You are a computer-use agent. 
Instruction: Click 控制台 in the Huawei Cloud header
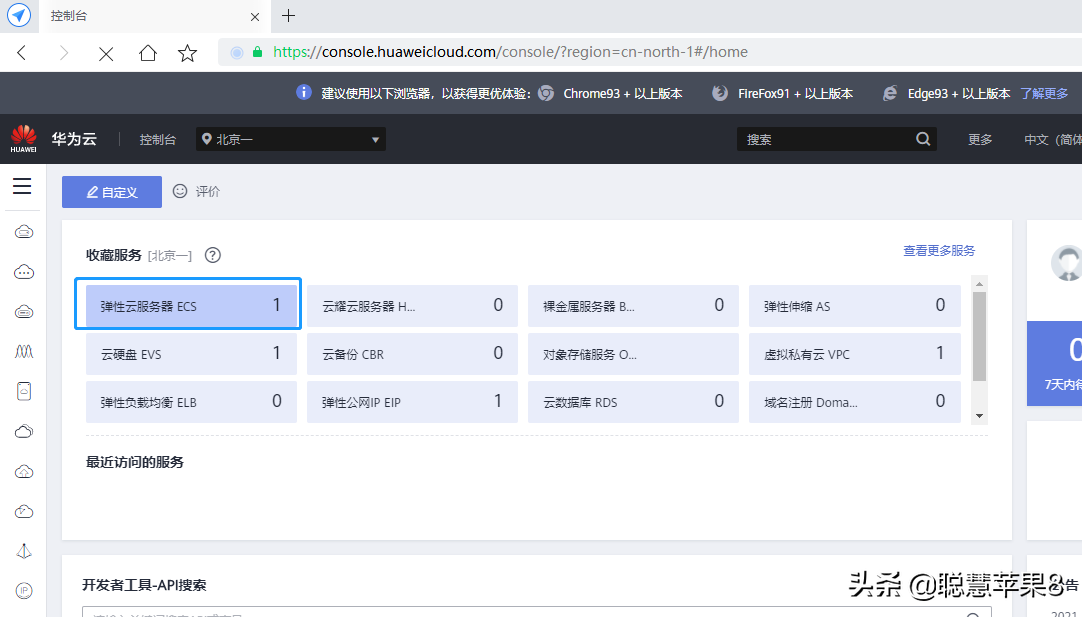coord(157,139)
